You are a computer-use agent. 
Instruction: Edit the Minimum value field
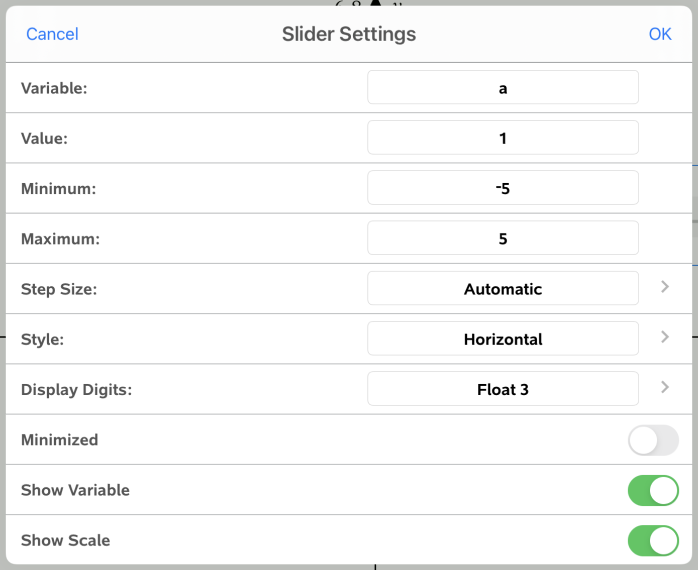point(502,188)
